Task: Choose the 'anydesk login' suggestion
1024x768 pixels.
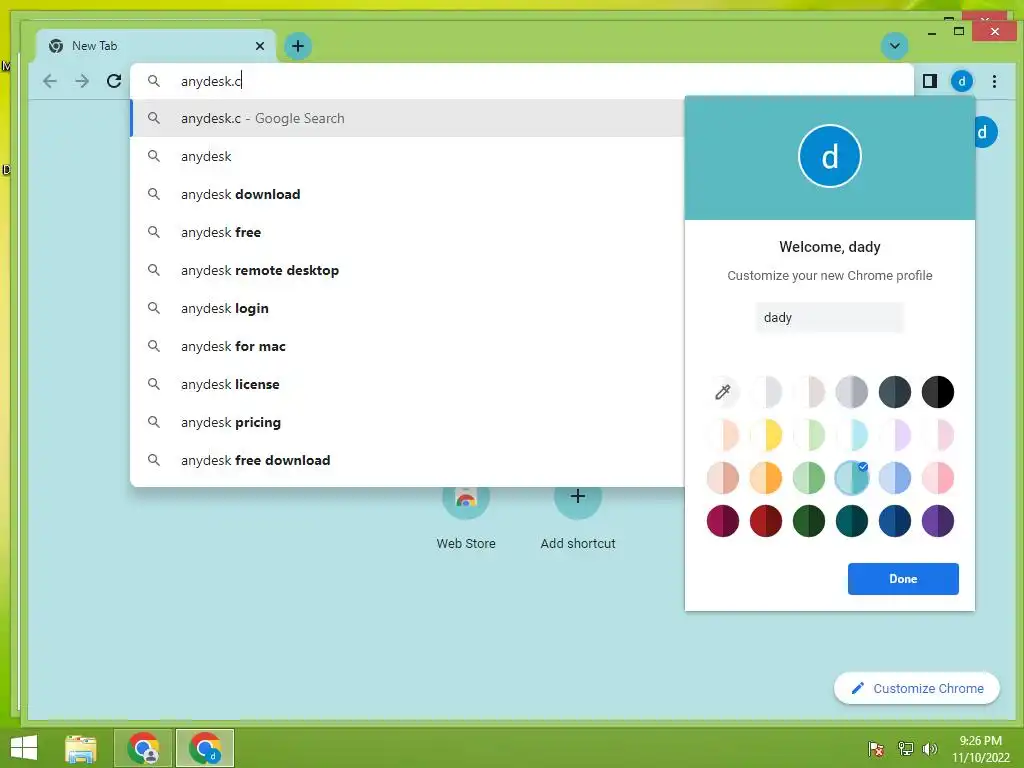Action: point(408,308)
